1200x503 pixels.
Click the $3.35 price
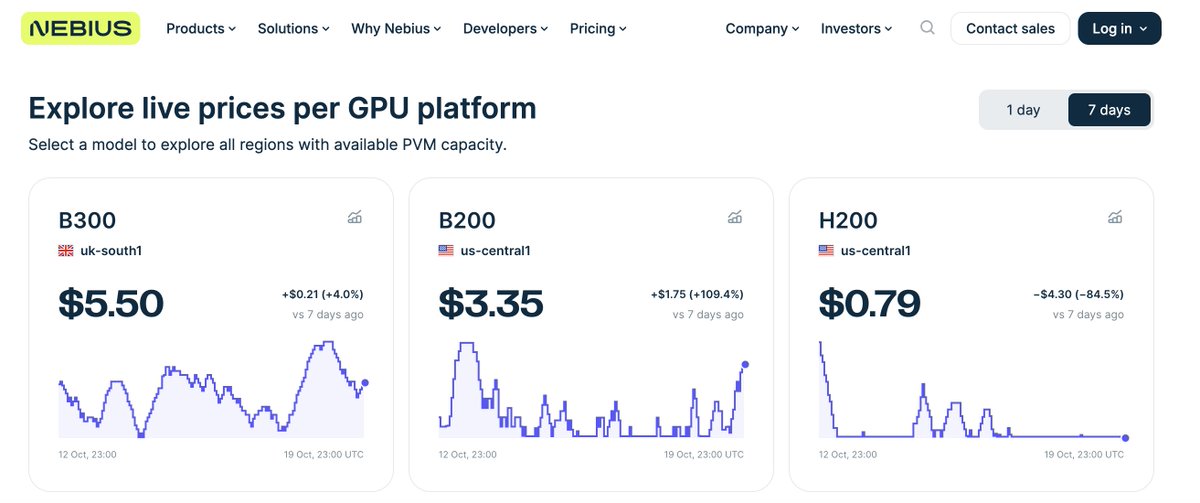(491, 303)
